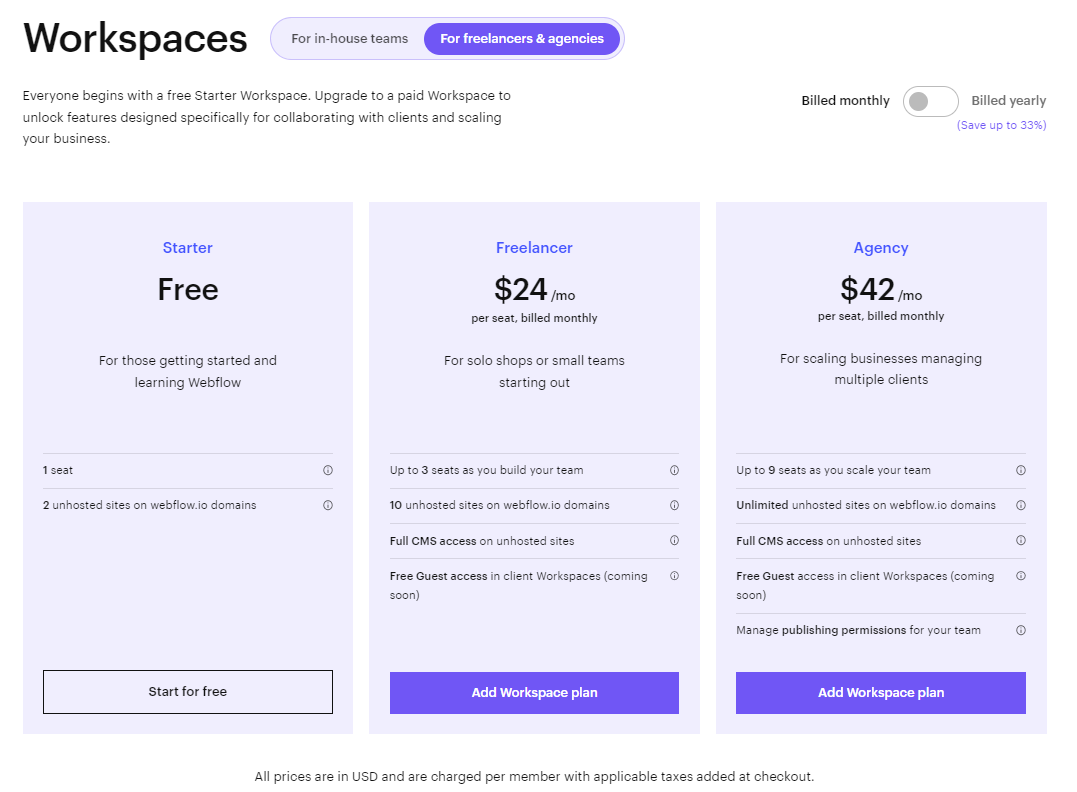Click the $24 /mo price
1077x792 pixels.
coord(534,290)
